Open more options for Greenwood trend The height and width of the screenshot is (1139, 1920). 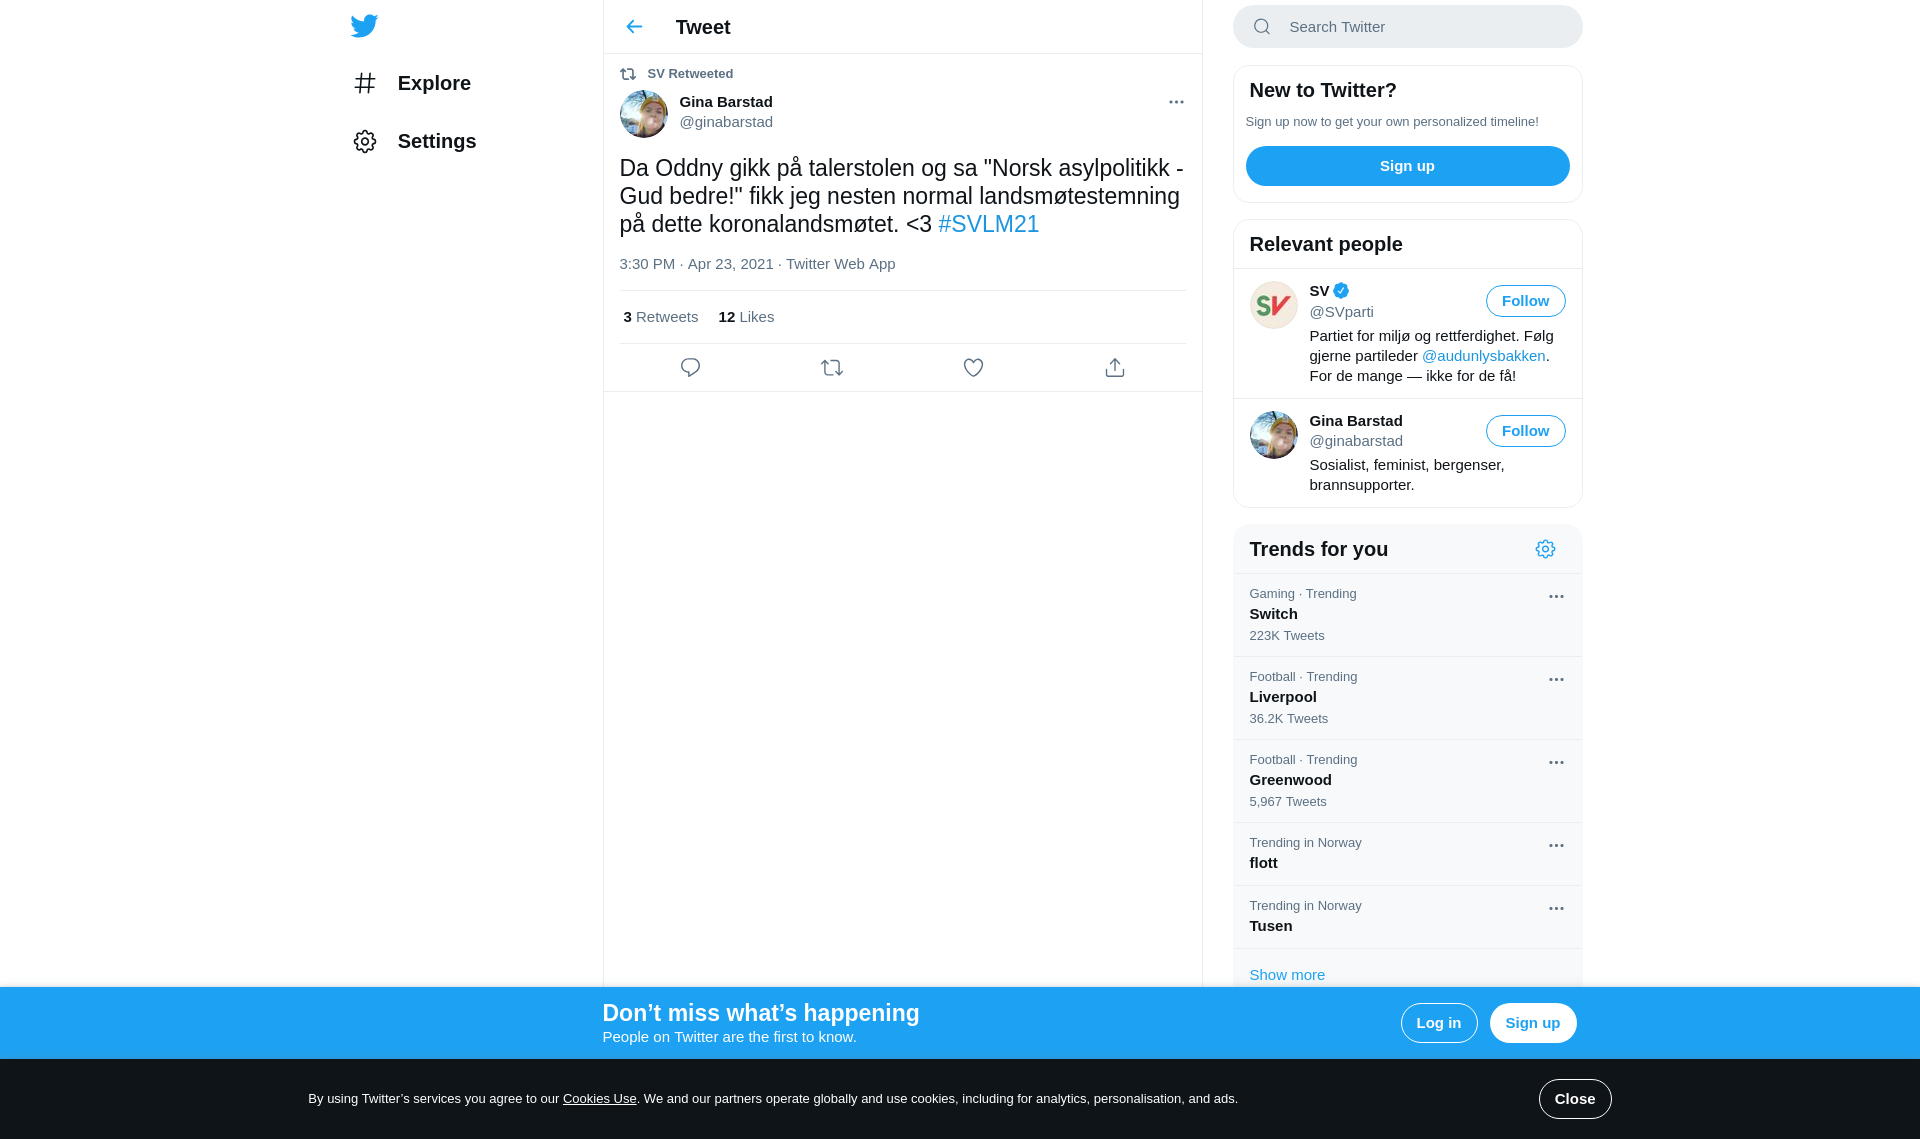coord(1556,763)
